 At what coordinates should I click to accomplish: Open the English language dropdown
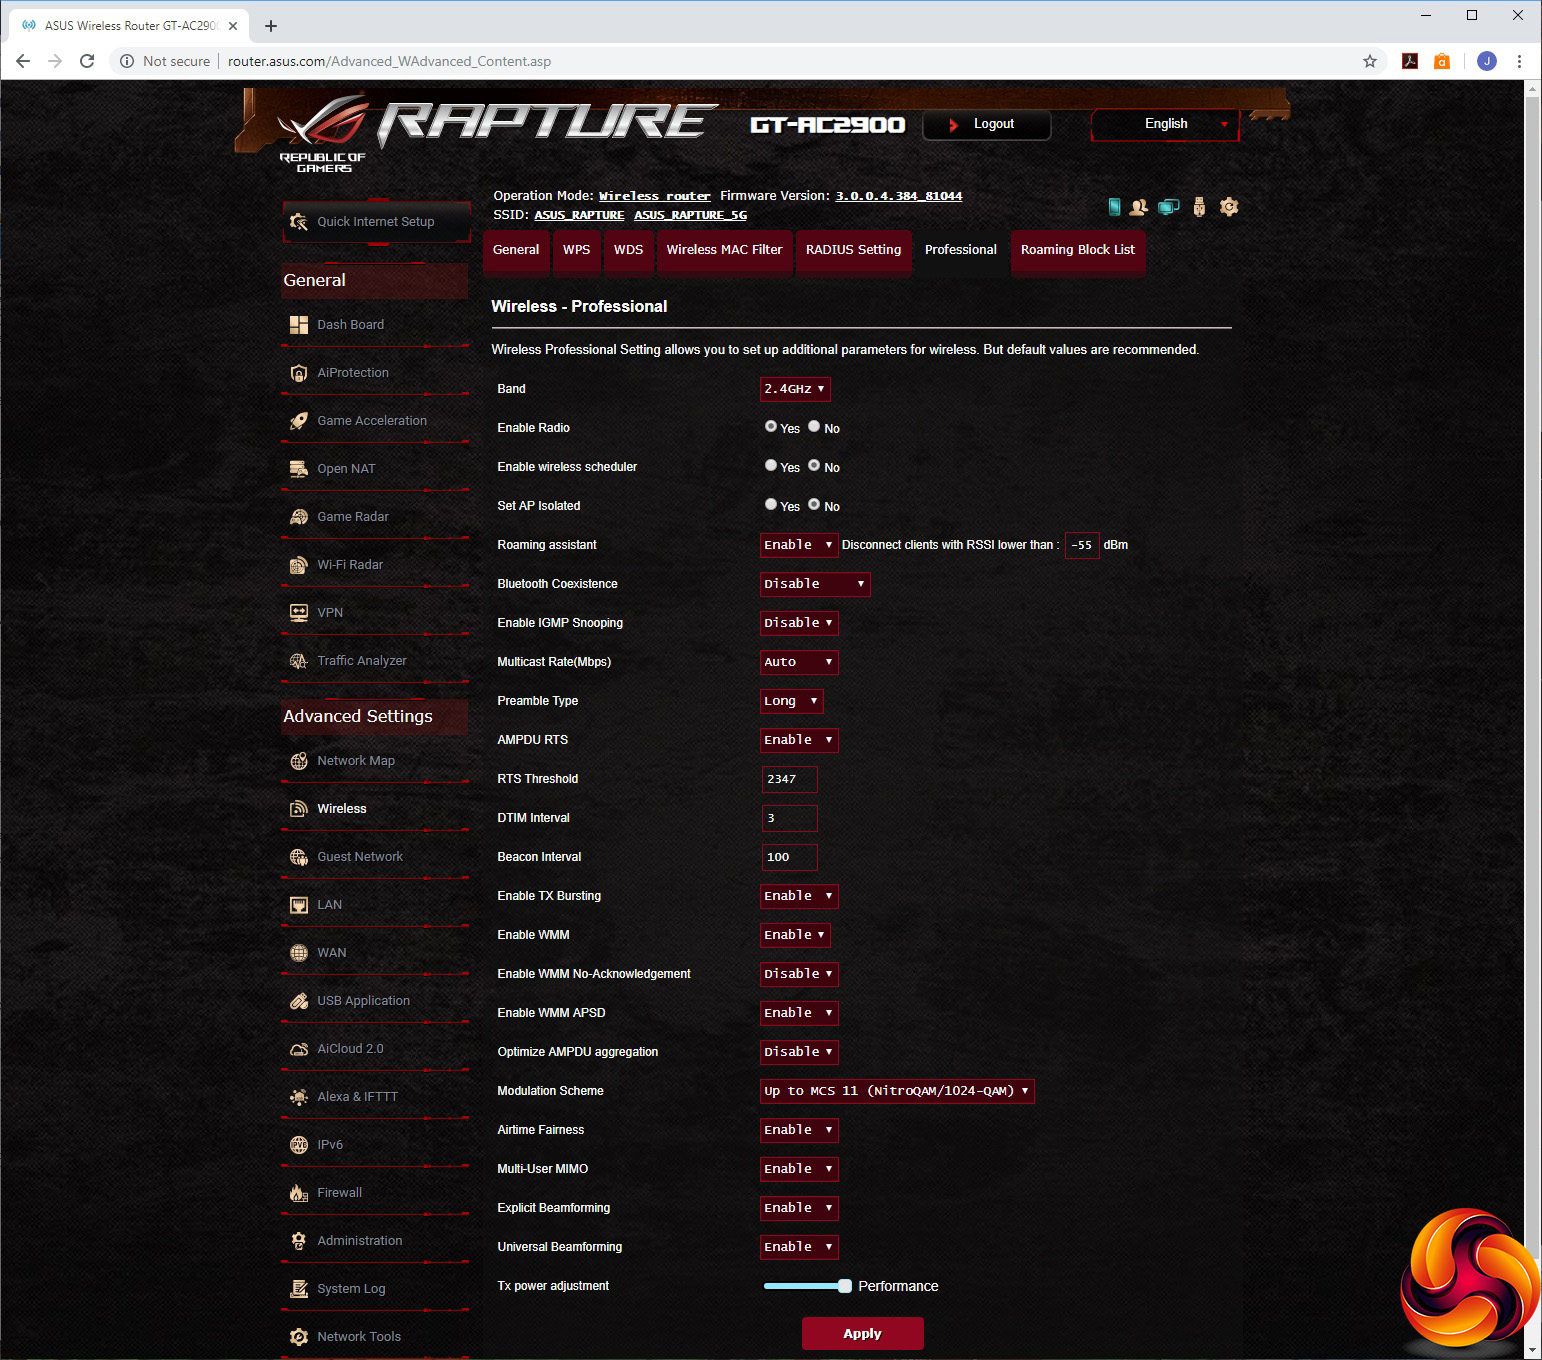point(1165,125)
